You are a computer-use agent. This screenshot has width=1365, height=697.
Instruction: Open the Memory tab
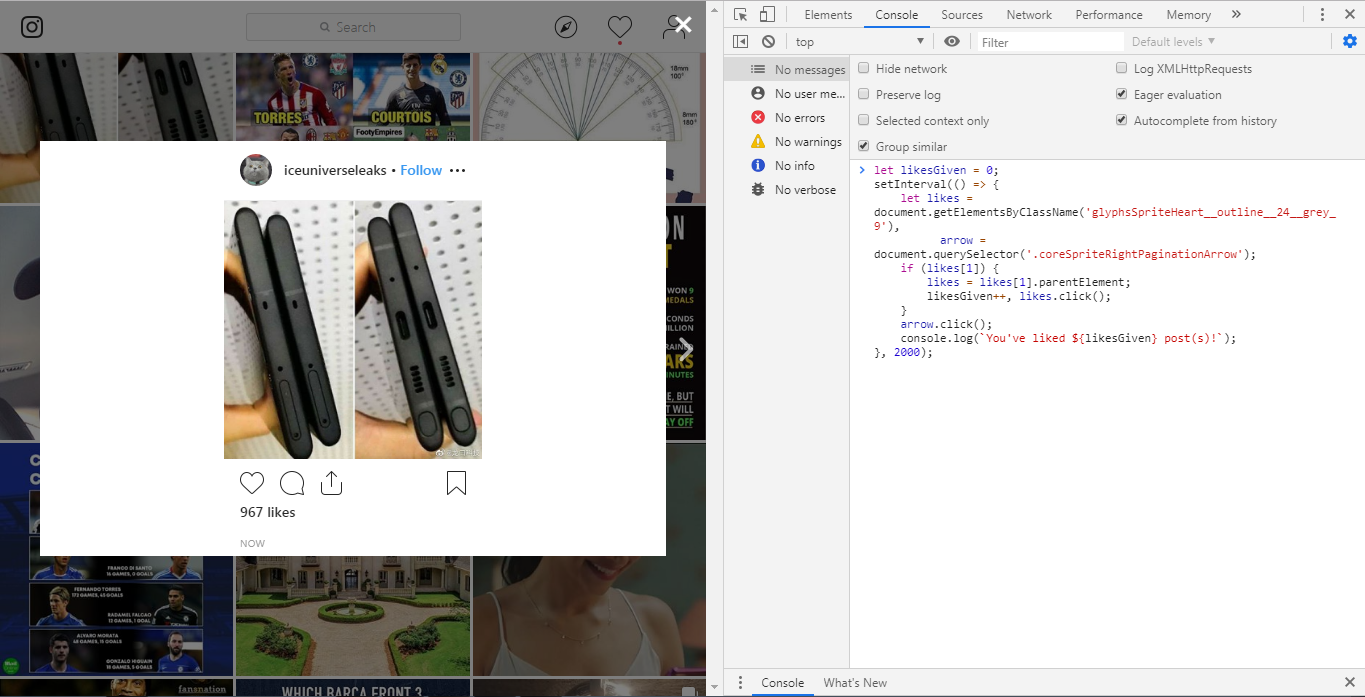click(x=1188, y=15)
